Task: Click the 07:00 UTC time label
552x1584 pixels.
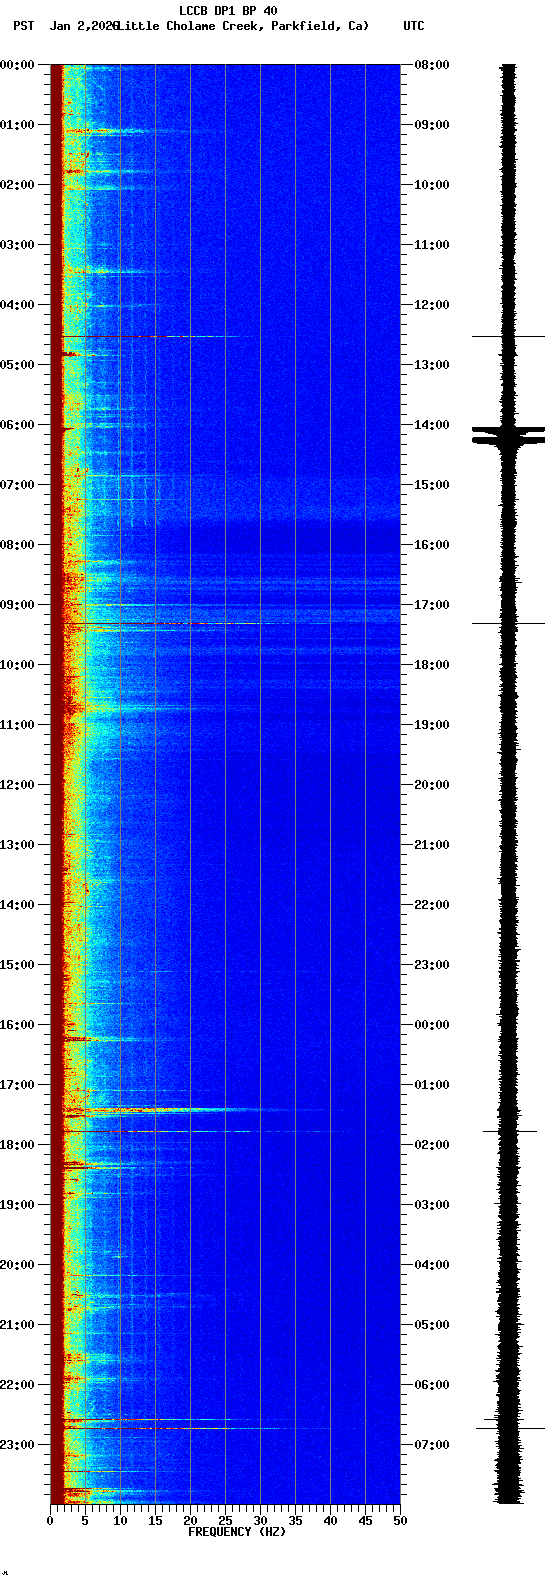Action: [x=432, y=1445]
